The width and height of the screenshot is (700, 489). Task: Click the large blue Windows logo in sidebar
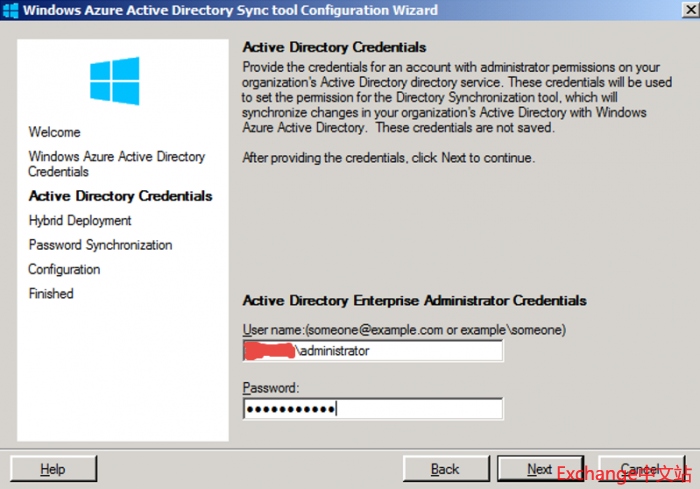(114, 81)
